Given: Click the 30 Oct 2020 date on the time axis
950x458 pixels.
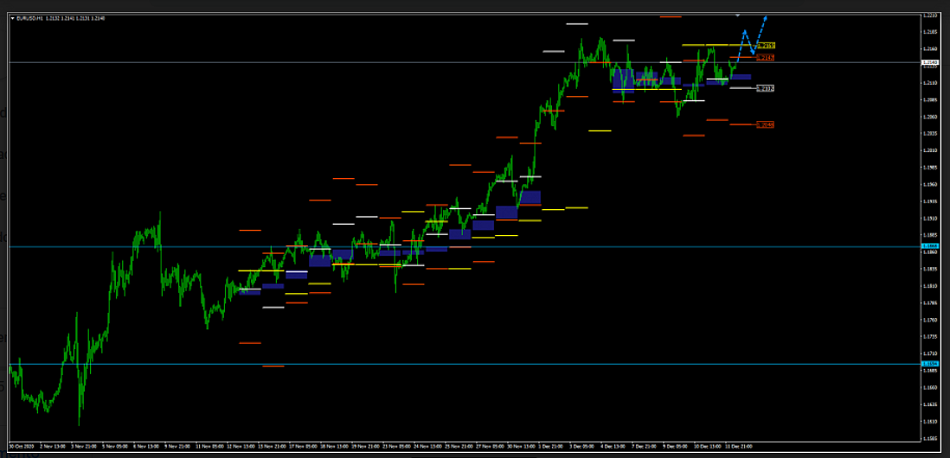Looking at the screenshot, I should pyautogui.click(x=22, y=446).
